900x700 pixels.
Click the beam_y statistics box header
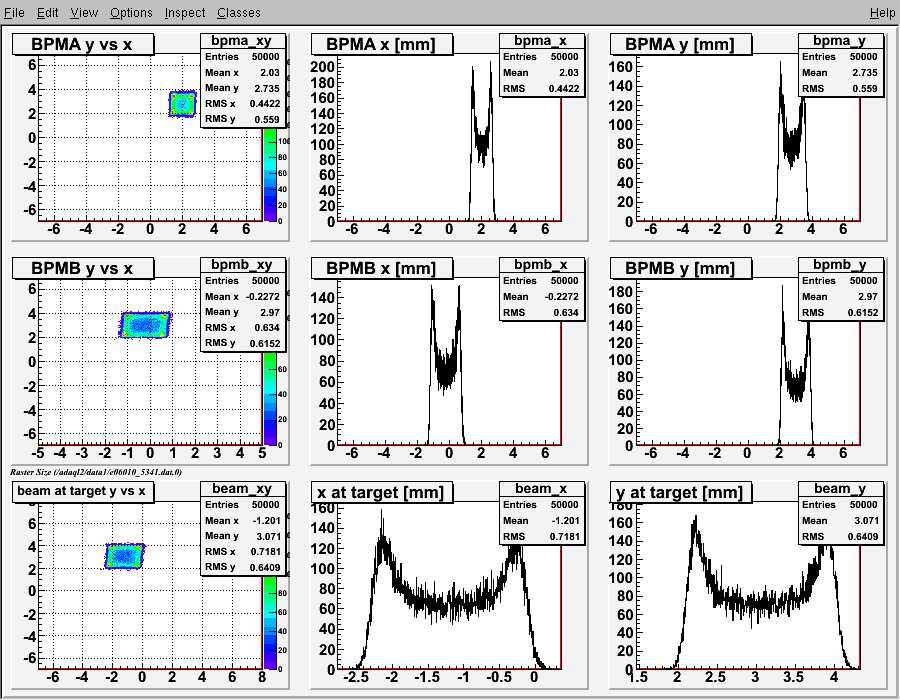click(x=840, y=488)
